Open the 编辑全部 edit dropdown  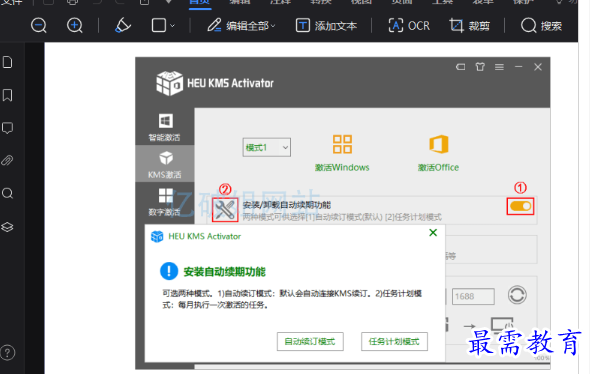point(241,26)
